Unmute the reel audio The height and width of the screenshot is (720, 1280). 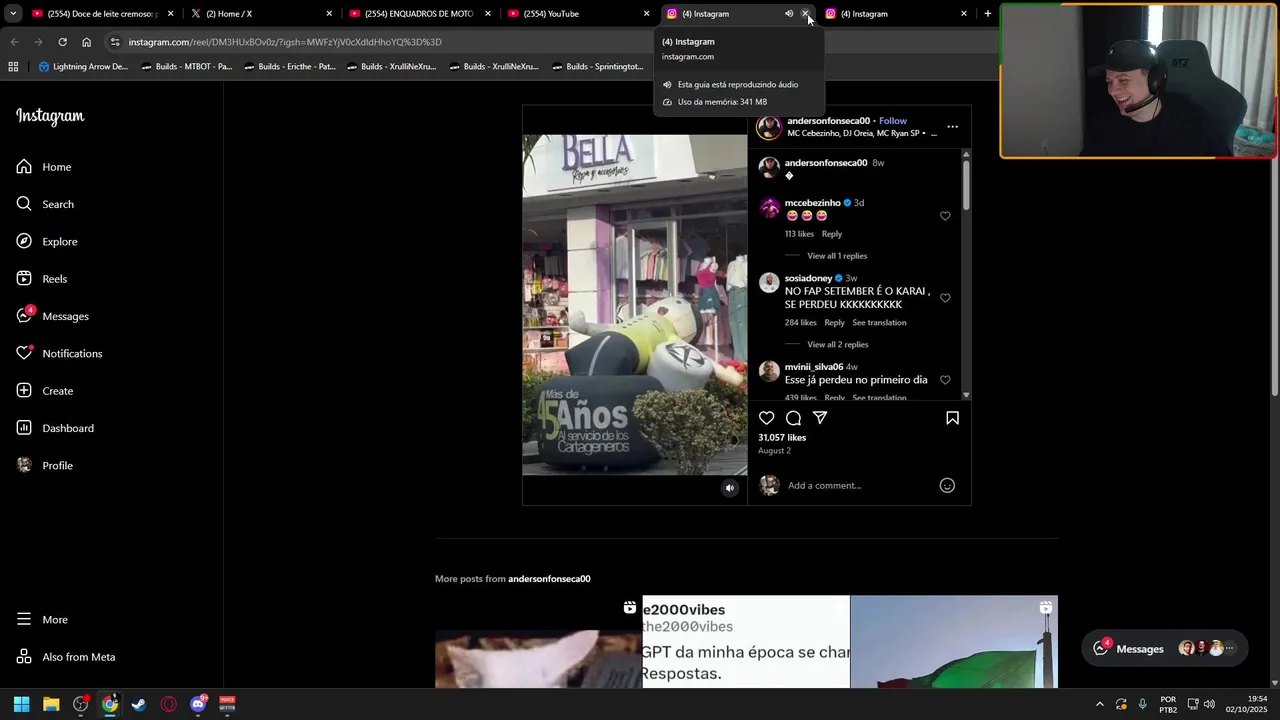click(x=730, y=488)
